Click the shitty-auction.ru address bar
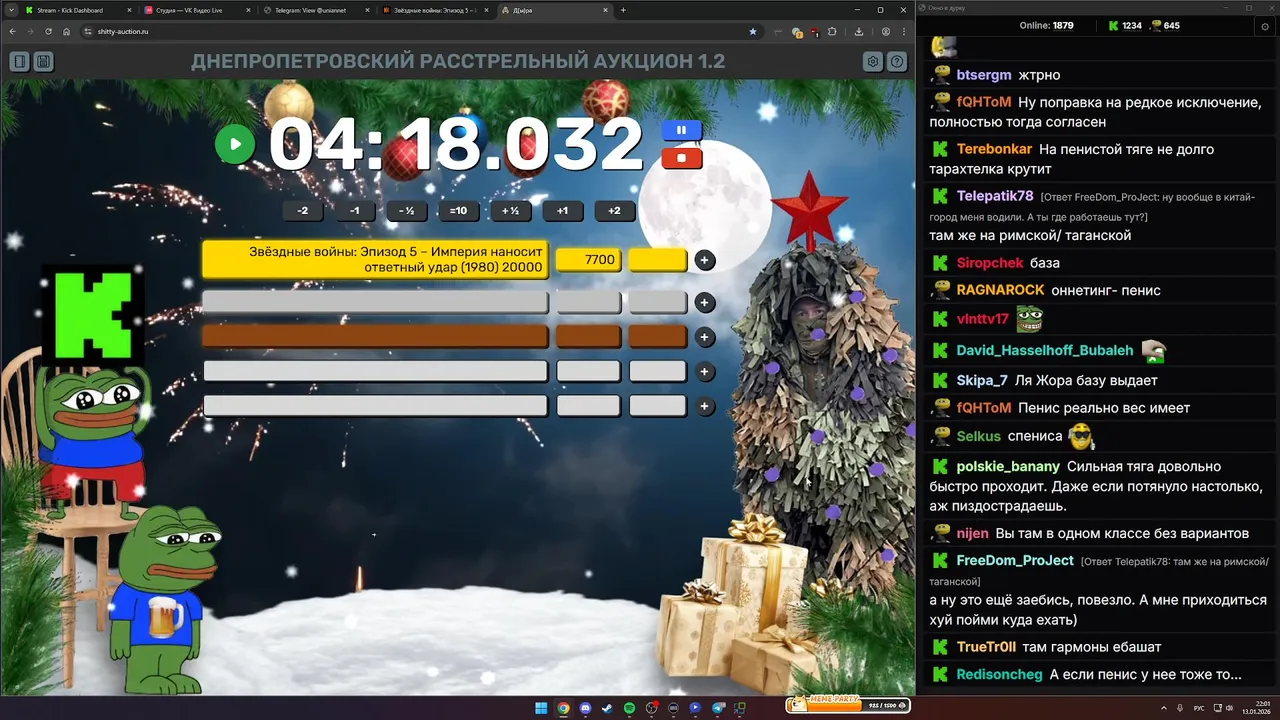1280x720 pixels. click(420, 31)
